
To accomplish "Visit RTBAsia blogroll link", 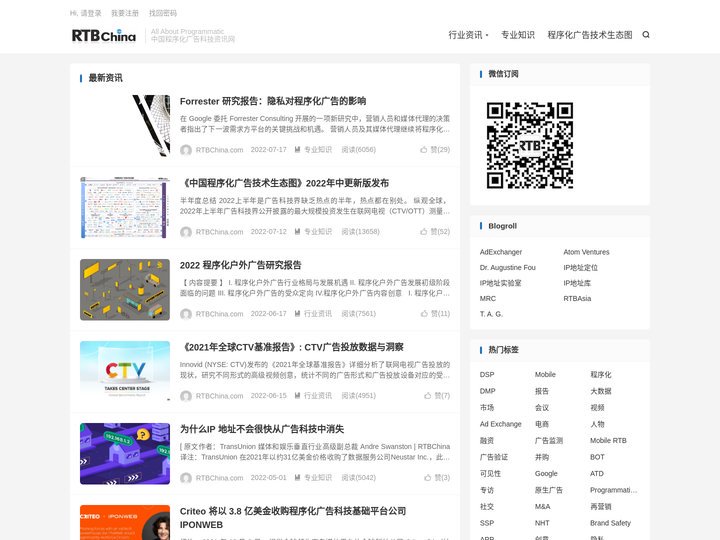I will (x=577, y=298).
